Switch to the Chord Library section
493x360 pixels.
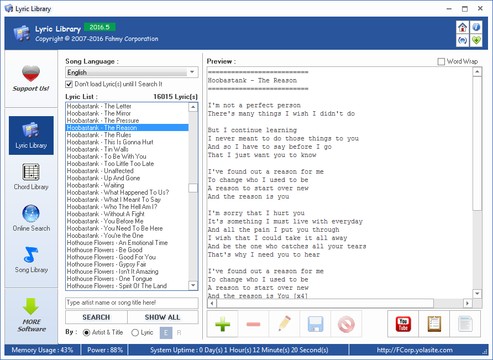coord(31,177)
